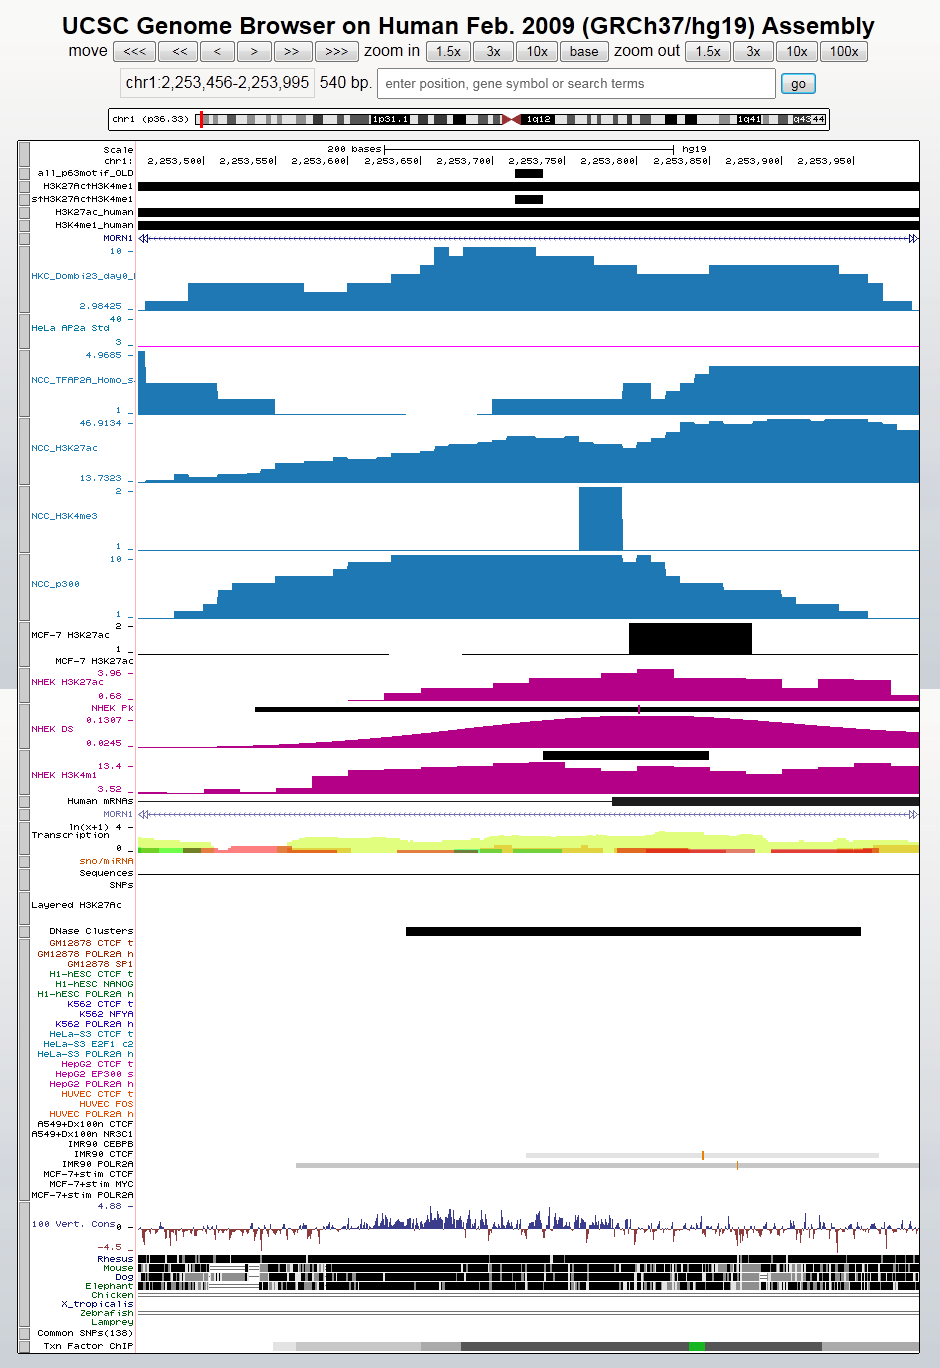Open the NCC_H3K27ac track label
Viewport: 940px width, 1368px height.
[x=64, y=448]
